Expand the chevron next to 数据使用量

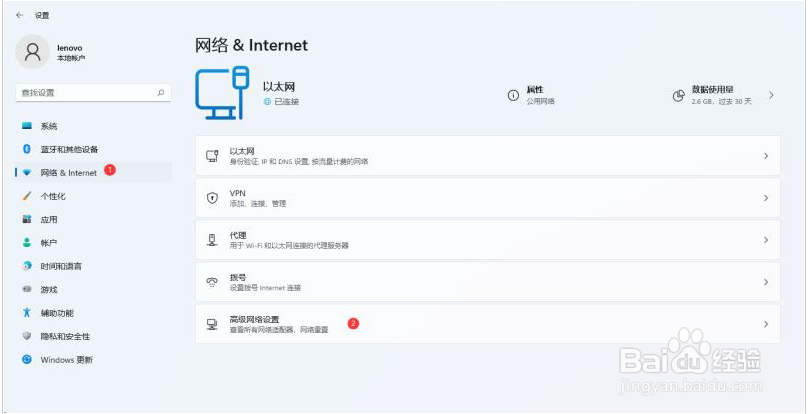click(x=771, y=95)
